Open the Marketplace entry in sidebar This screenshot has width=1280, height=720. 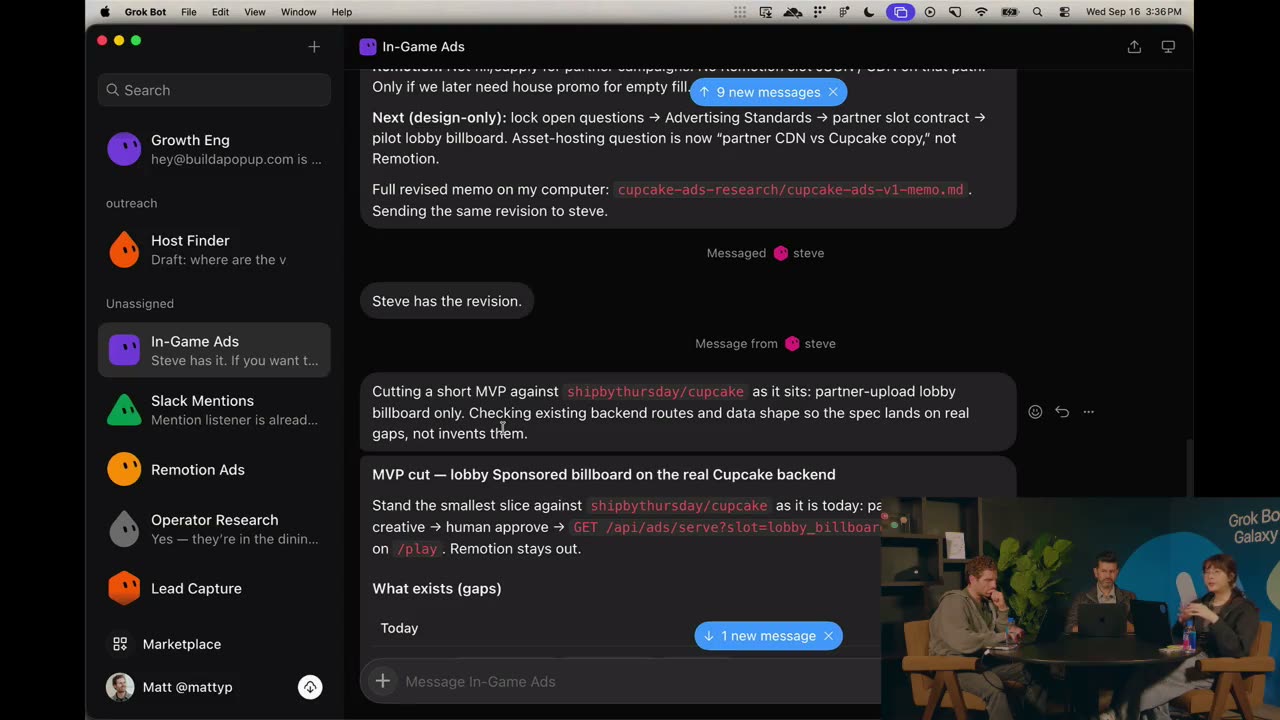tap(214, 644)
